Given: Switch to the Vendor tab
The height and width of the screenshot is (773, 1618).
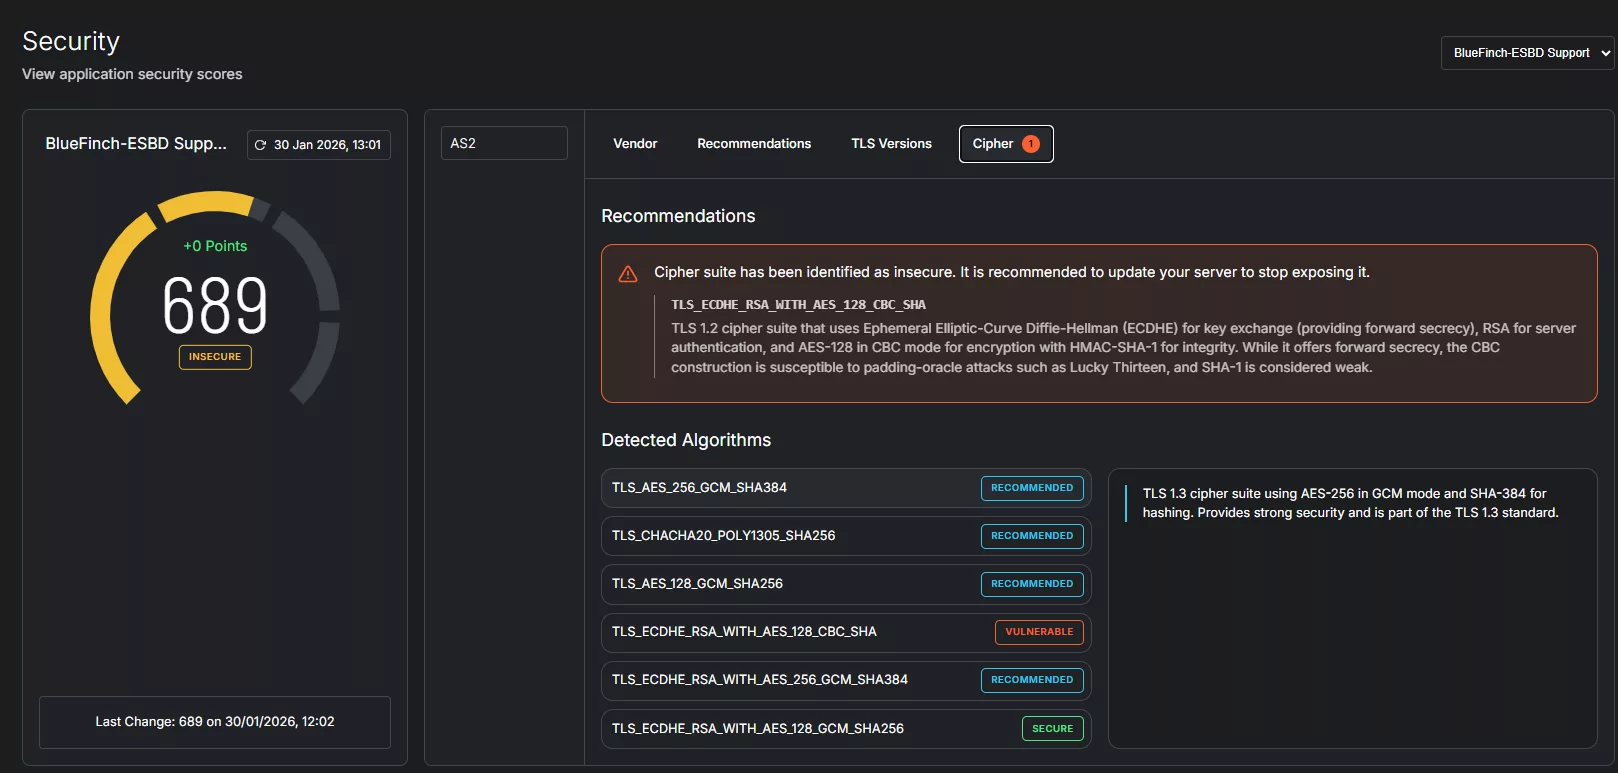Looking at the screenshot, I should [x=635, y=144].
